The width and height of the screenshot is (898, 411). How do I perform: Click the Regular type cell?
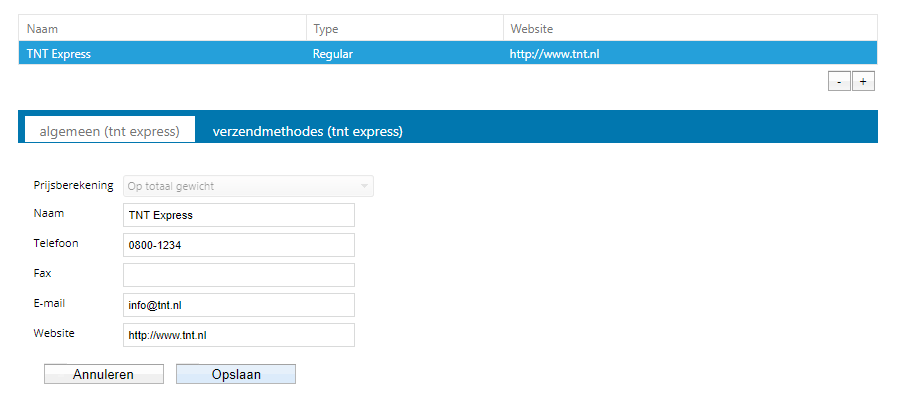333,54
